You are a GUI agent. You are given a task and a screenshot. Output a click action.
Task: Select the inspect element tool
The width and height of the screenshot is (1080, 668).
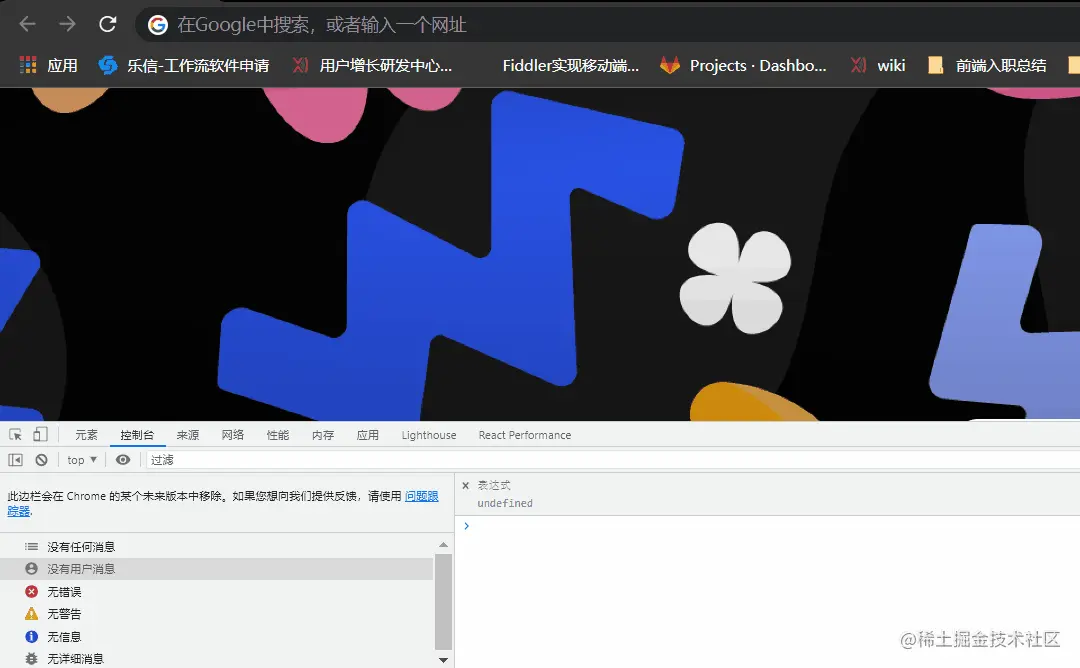click(x=16, y=433)
